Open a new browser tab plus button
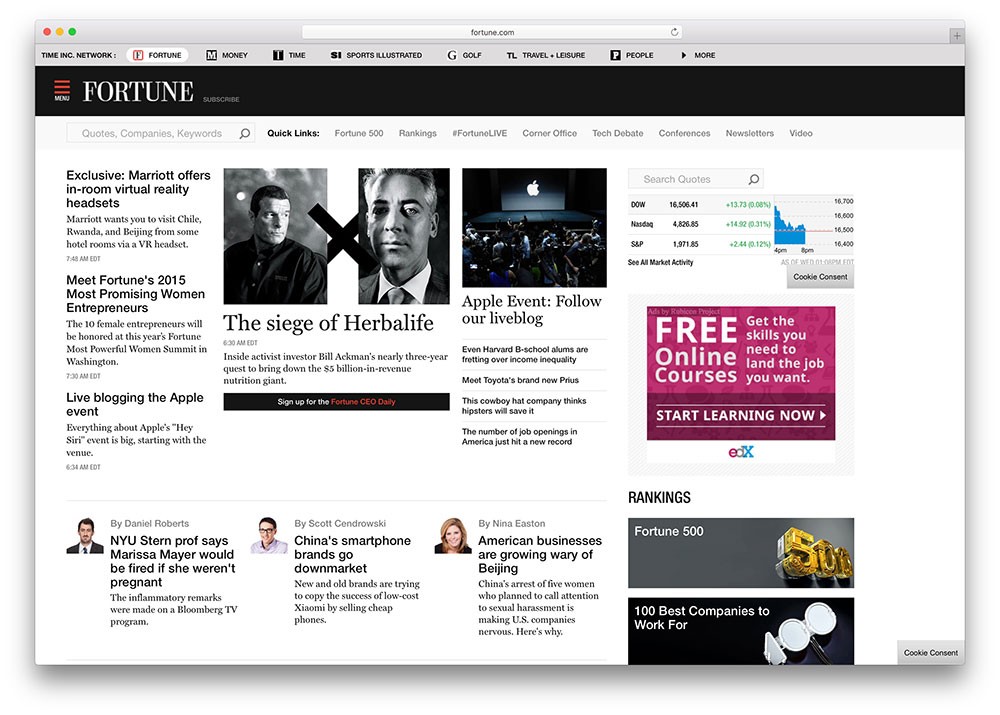 pyautogui.click(x=957, y=36)
